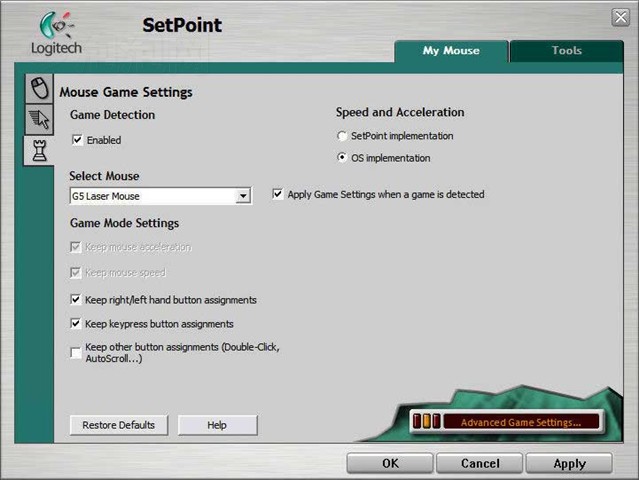Screen dimensions: 639x480
Task: Click the red-orange indicator lights by Advanced Game Settings
Action: 426,421
